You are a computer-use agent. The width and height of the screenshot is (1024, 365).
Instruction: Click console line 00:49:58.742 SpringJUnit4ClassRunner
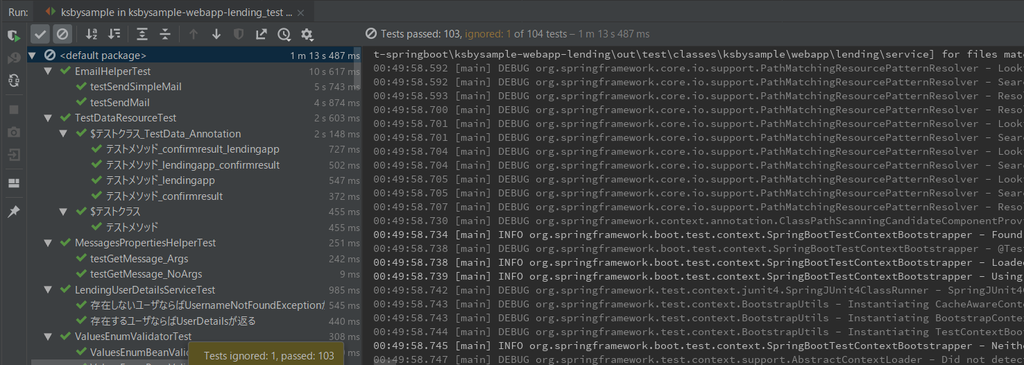click(698, 290)
